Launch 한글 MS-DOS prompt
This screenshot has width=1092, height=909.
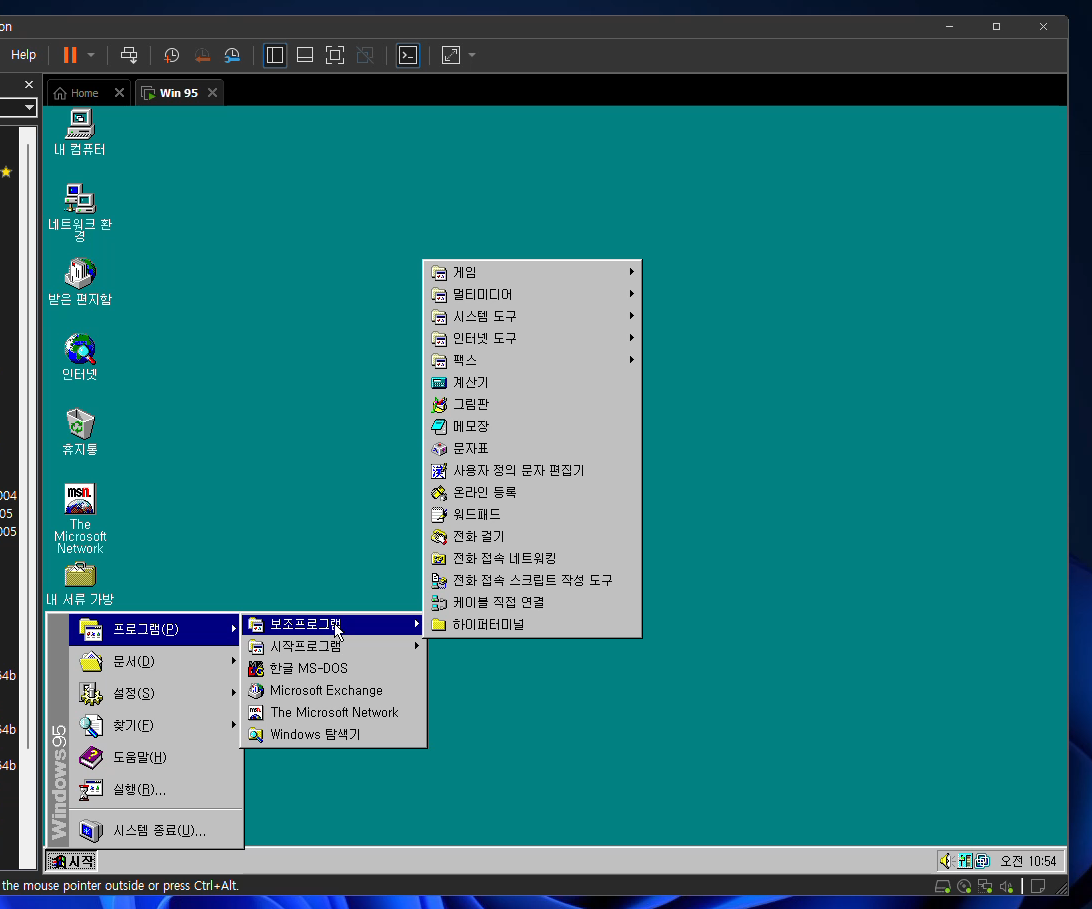(334, 669)
